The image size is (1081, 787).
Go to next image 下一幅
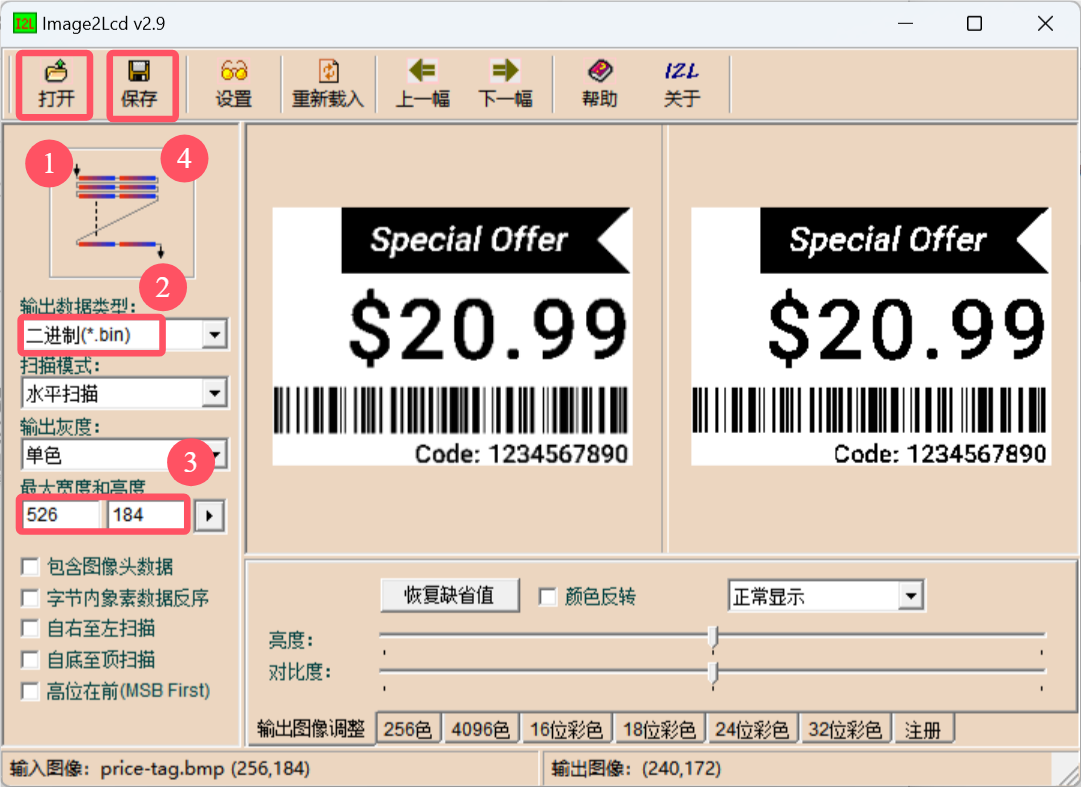click(x=505, y=85)
